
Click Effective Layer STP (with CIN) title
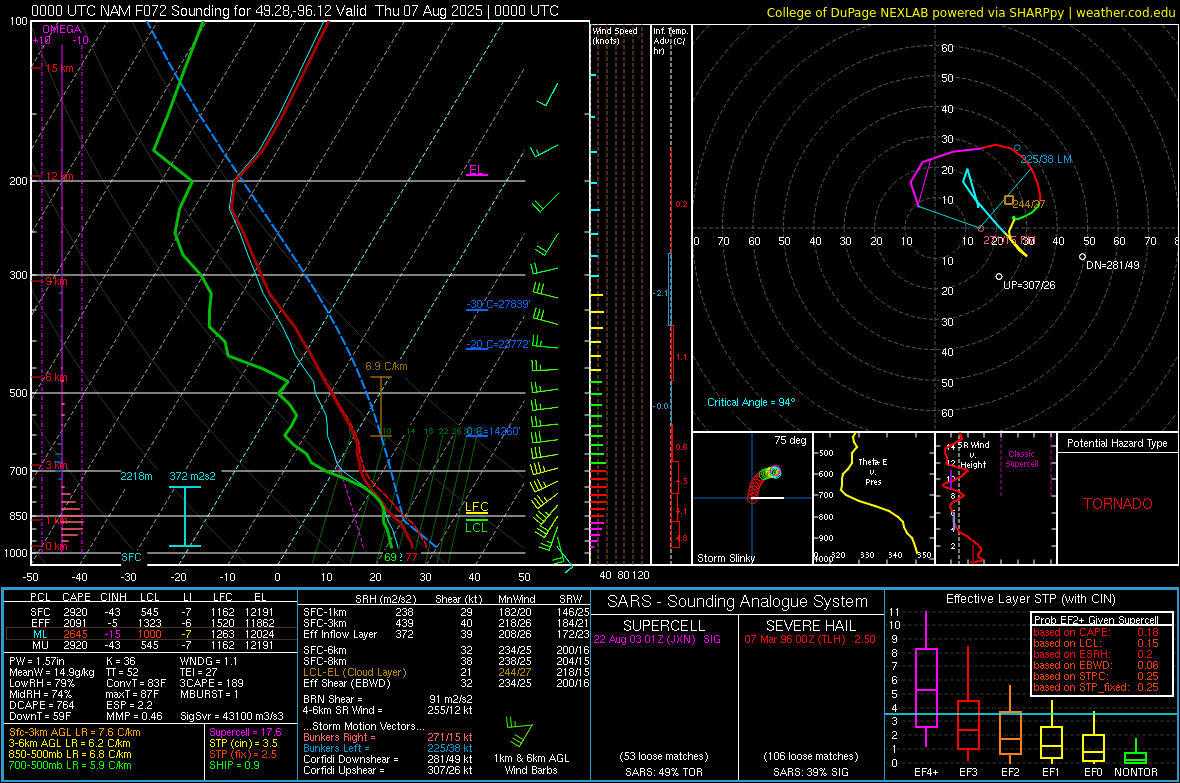click(1030, 599)
